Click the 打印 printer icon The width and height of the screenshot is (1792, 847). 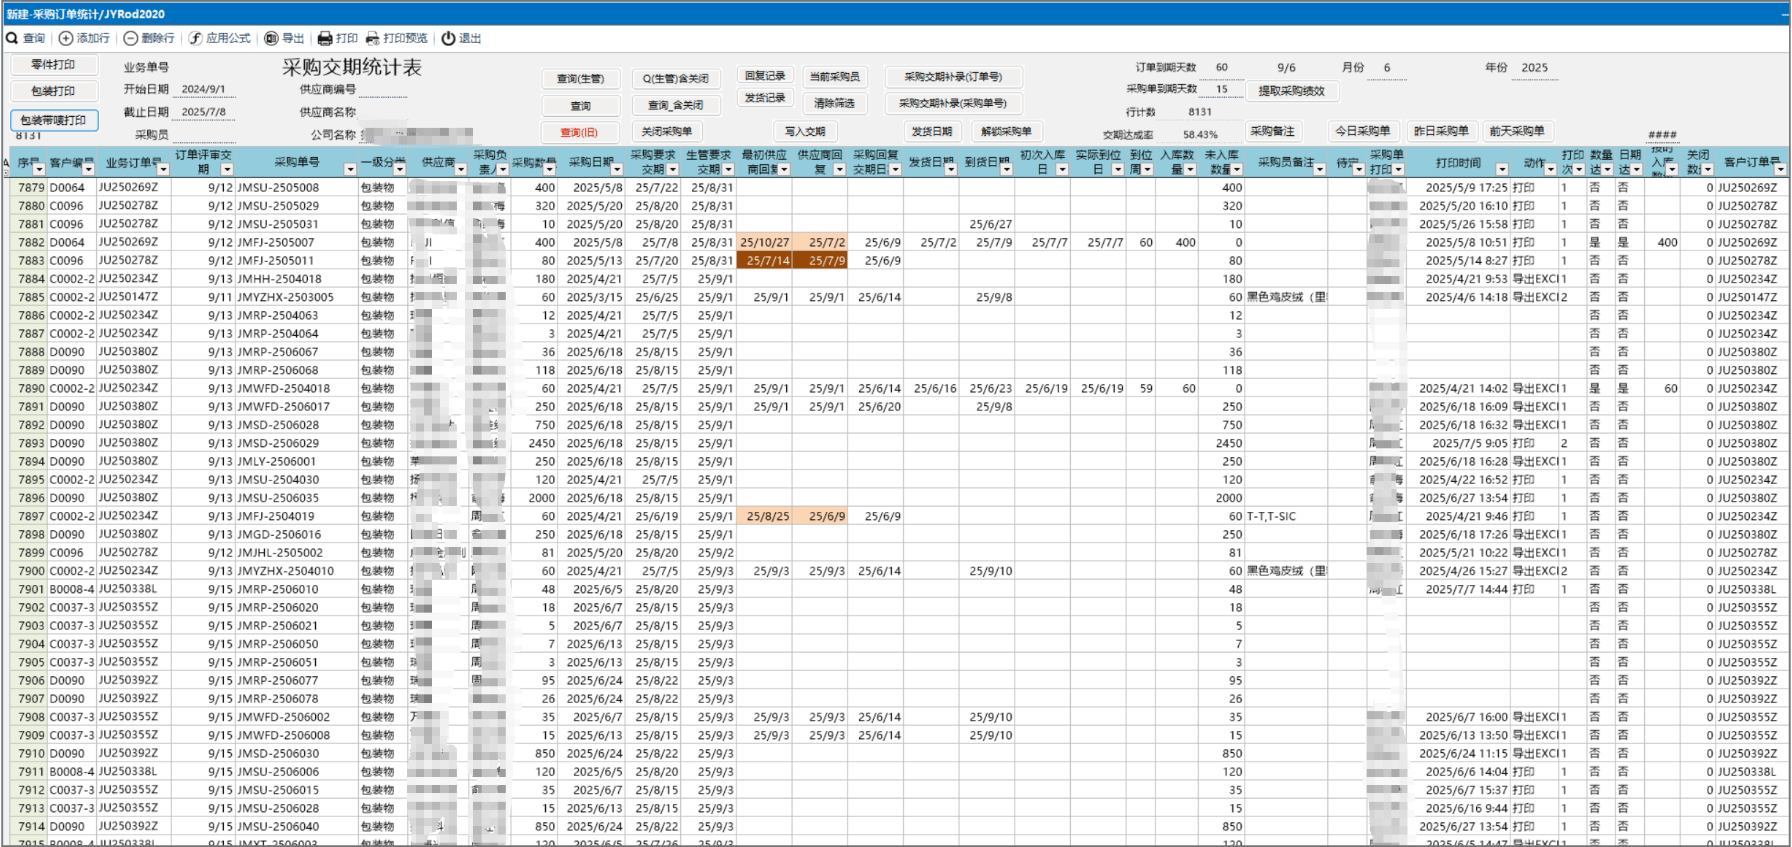pyautogui.click(x=325, y=38)
